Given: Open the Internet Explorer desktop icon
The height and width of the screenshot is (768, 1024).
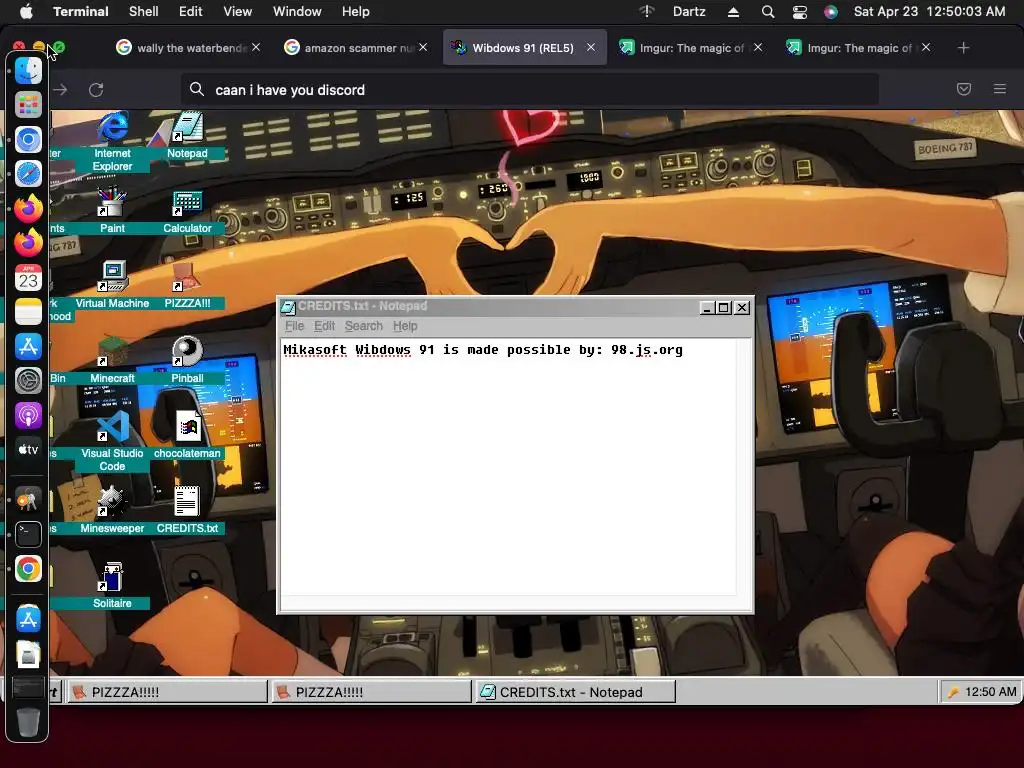Looking at the screenshot, I should (x=112, y=140).
